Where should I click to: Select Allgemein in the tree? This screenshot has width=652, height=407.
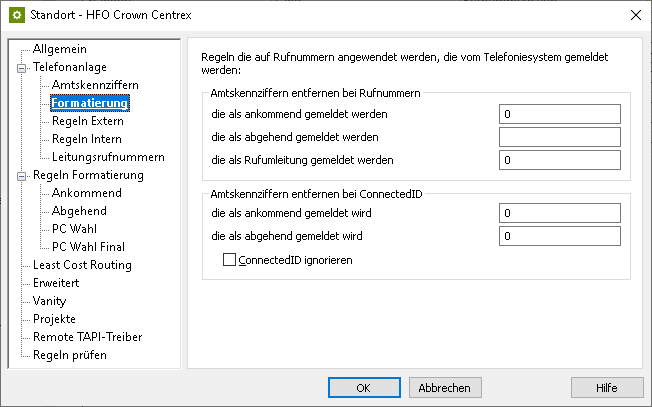tap(60, 49)
